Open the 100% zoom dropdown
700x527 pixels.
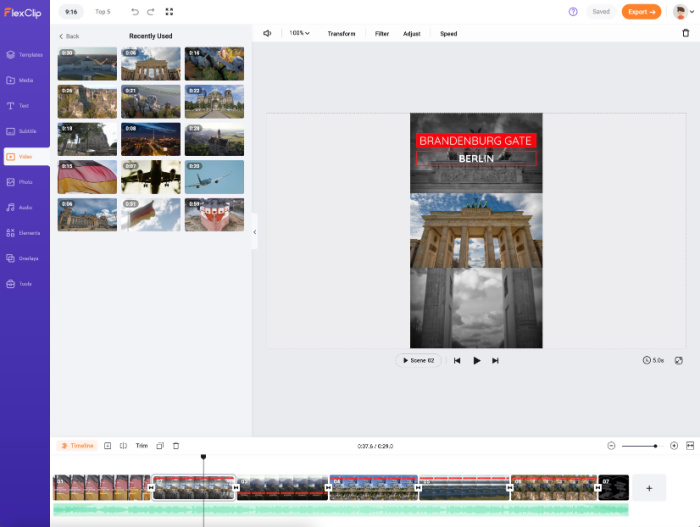click(299, 33)
